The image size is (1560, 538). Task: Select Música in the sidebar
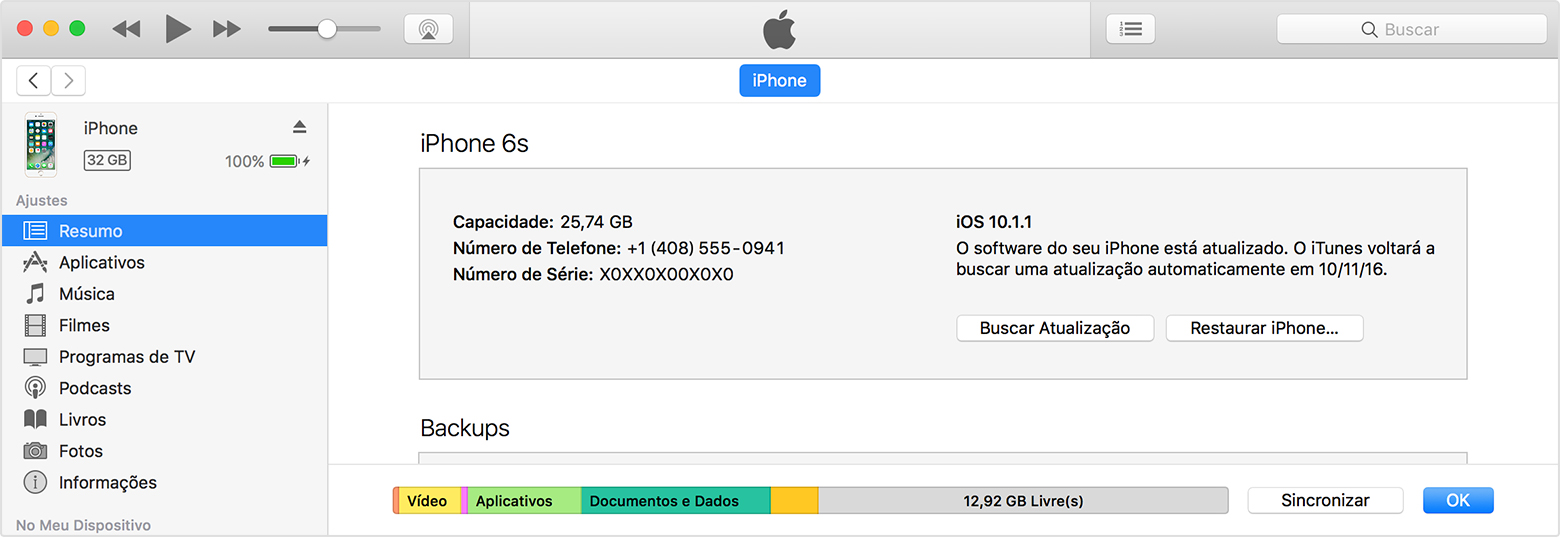tap(86, 294)
